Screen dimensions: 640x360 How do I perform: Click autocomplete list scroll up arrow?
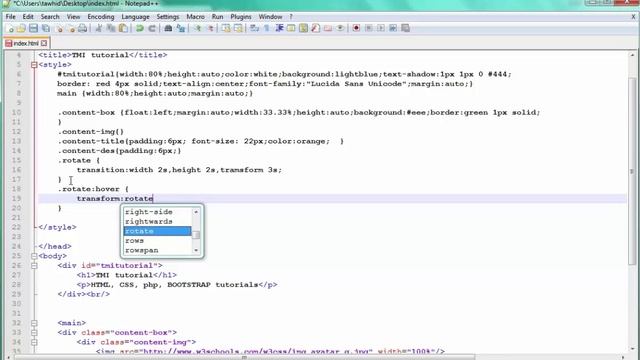click(x=196, y=212)
